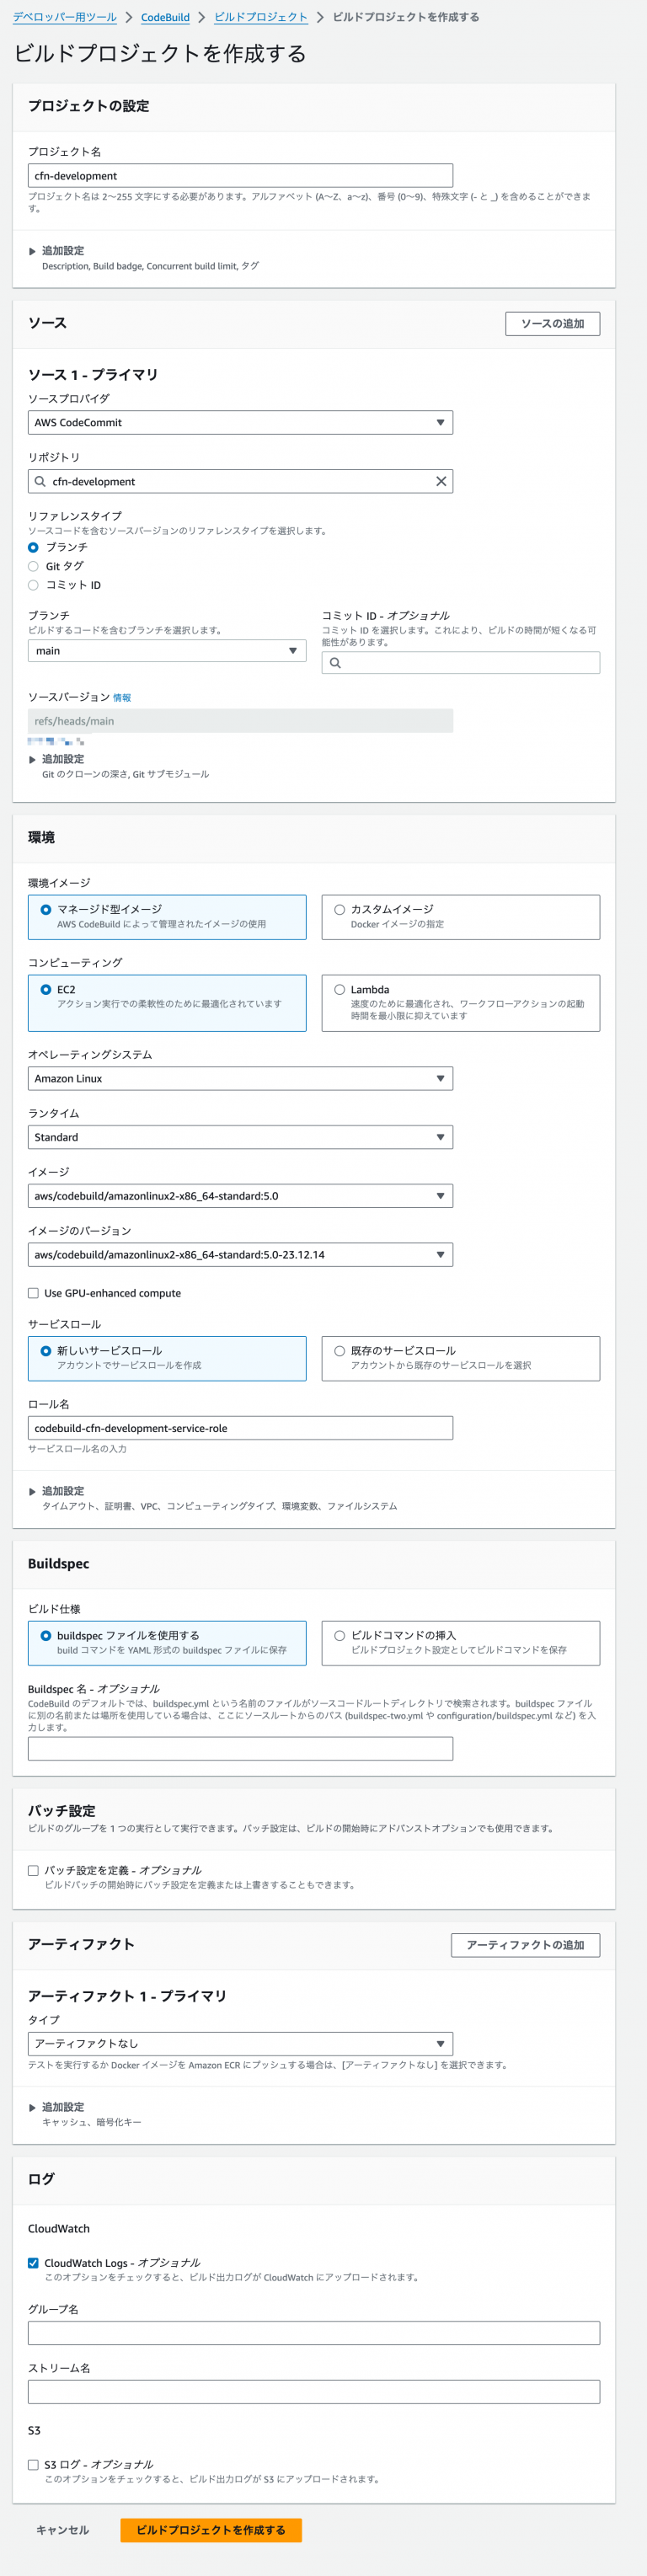Select Lambda as the compute type
The image size is (647, 2576).
337,989
